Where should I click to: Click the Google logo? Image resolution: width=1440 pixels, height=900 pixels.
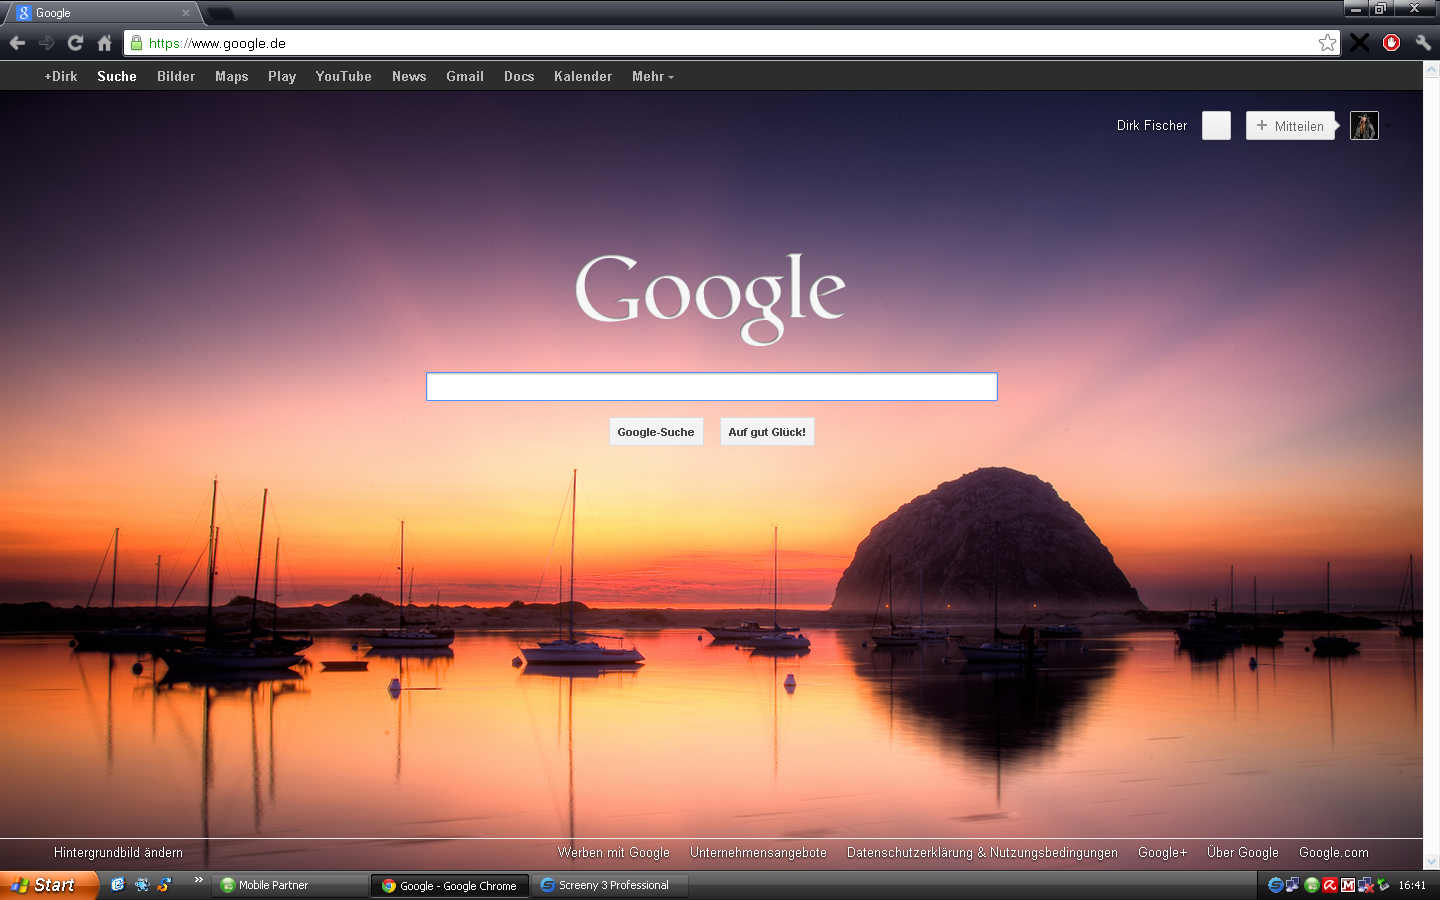pyautogui.click(x=710, y=298)
